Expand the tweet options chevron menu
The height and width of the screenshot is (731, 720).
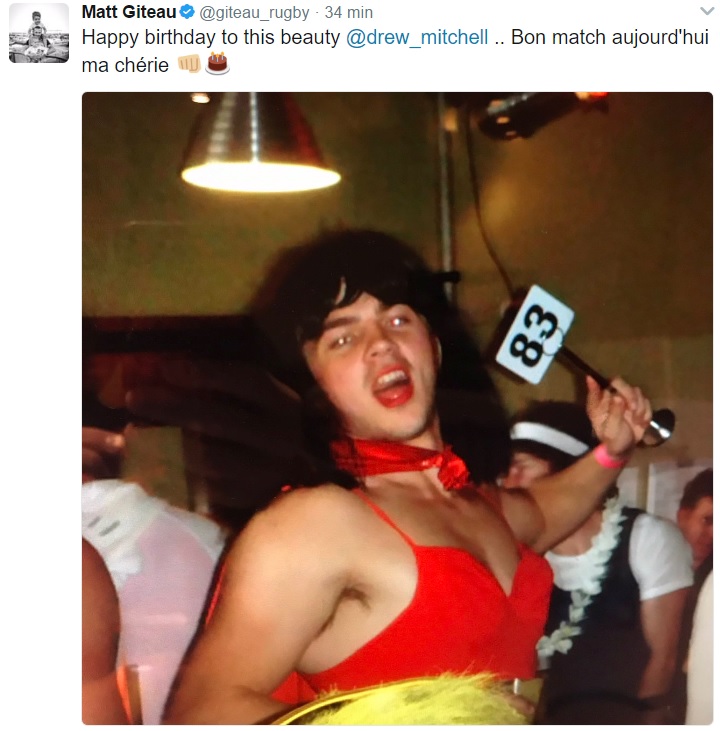[x=707, y=11]
